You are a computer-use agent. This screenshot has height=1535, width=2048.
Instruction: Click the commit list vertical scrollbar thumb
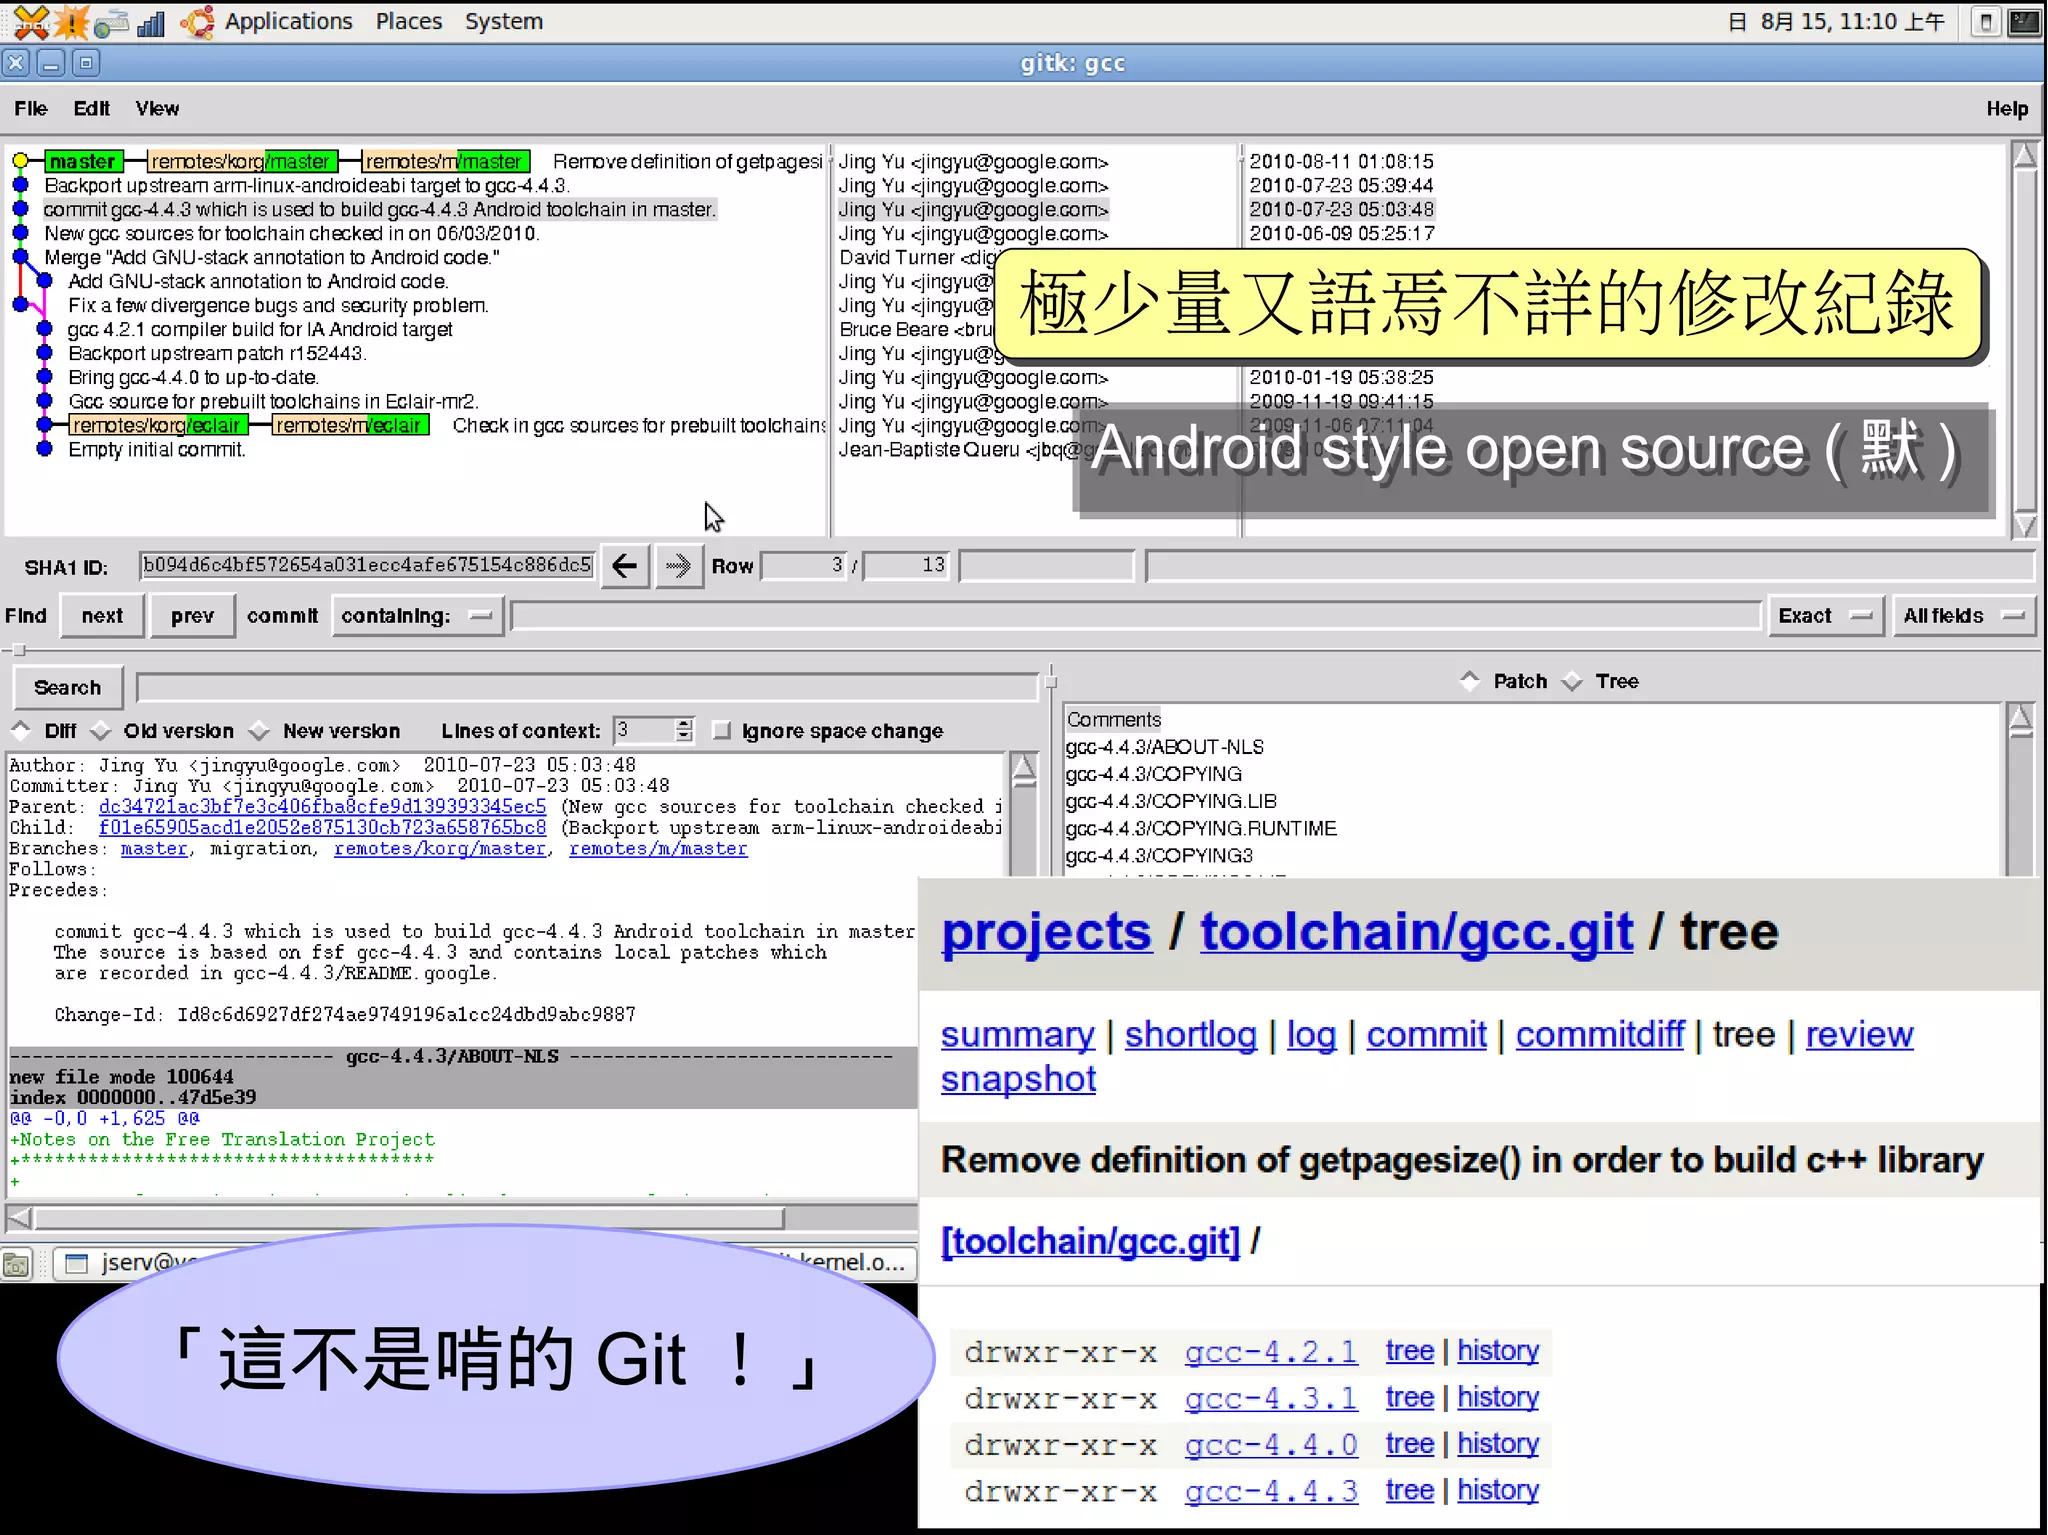click(x=2025, y=340)
